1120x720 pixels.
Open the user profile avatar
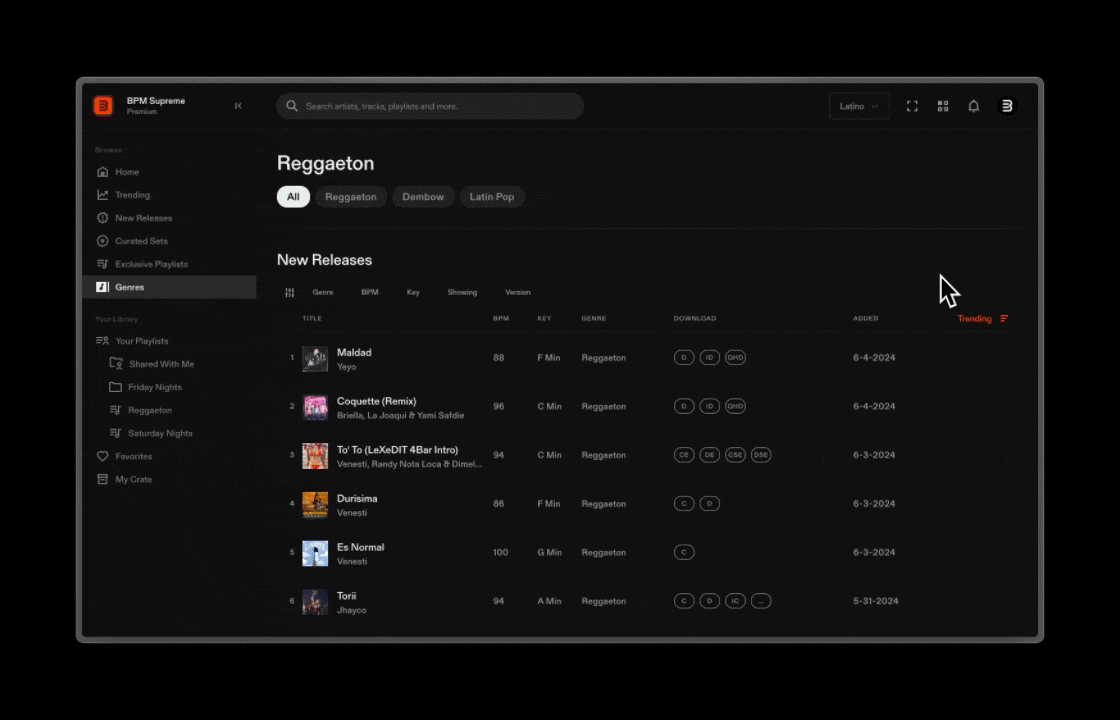[1006, 106]
